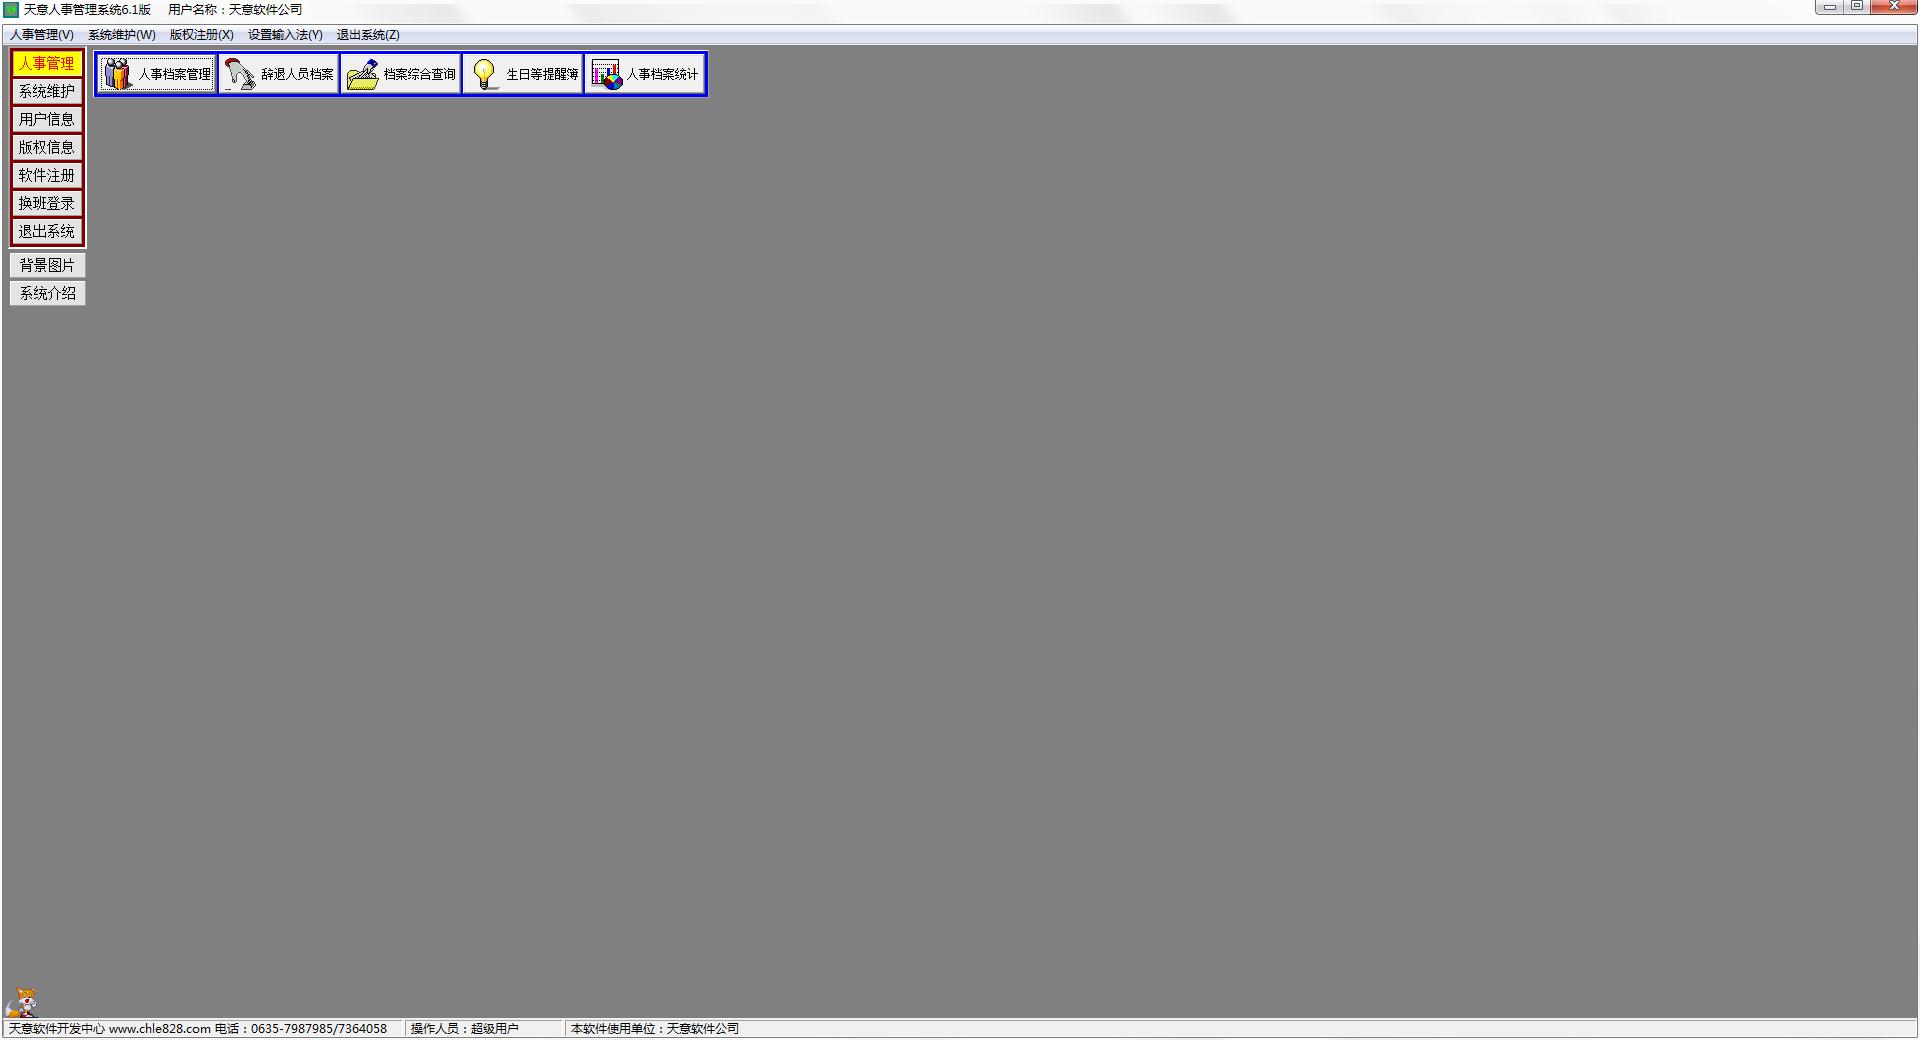
Task: Open the 退出系统(Z) menu in the menu bar
Action: [368, 35]
